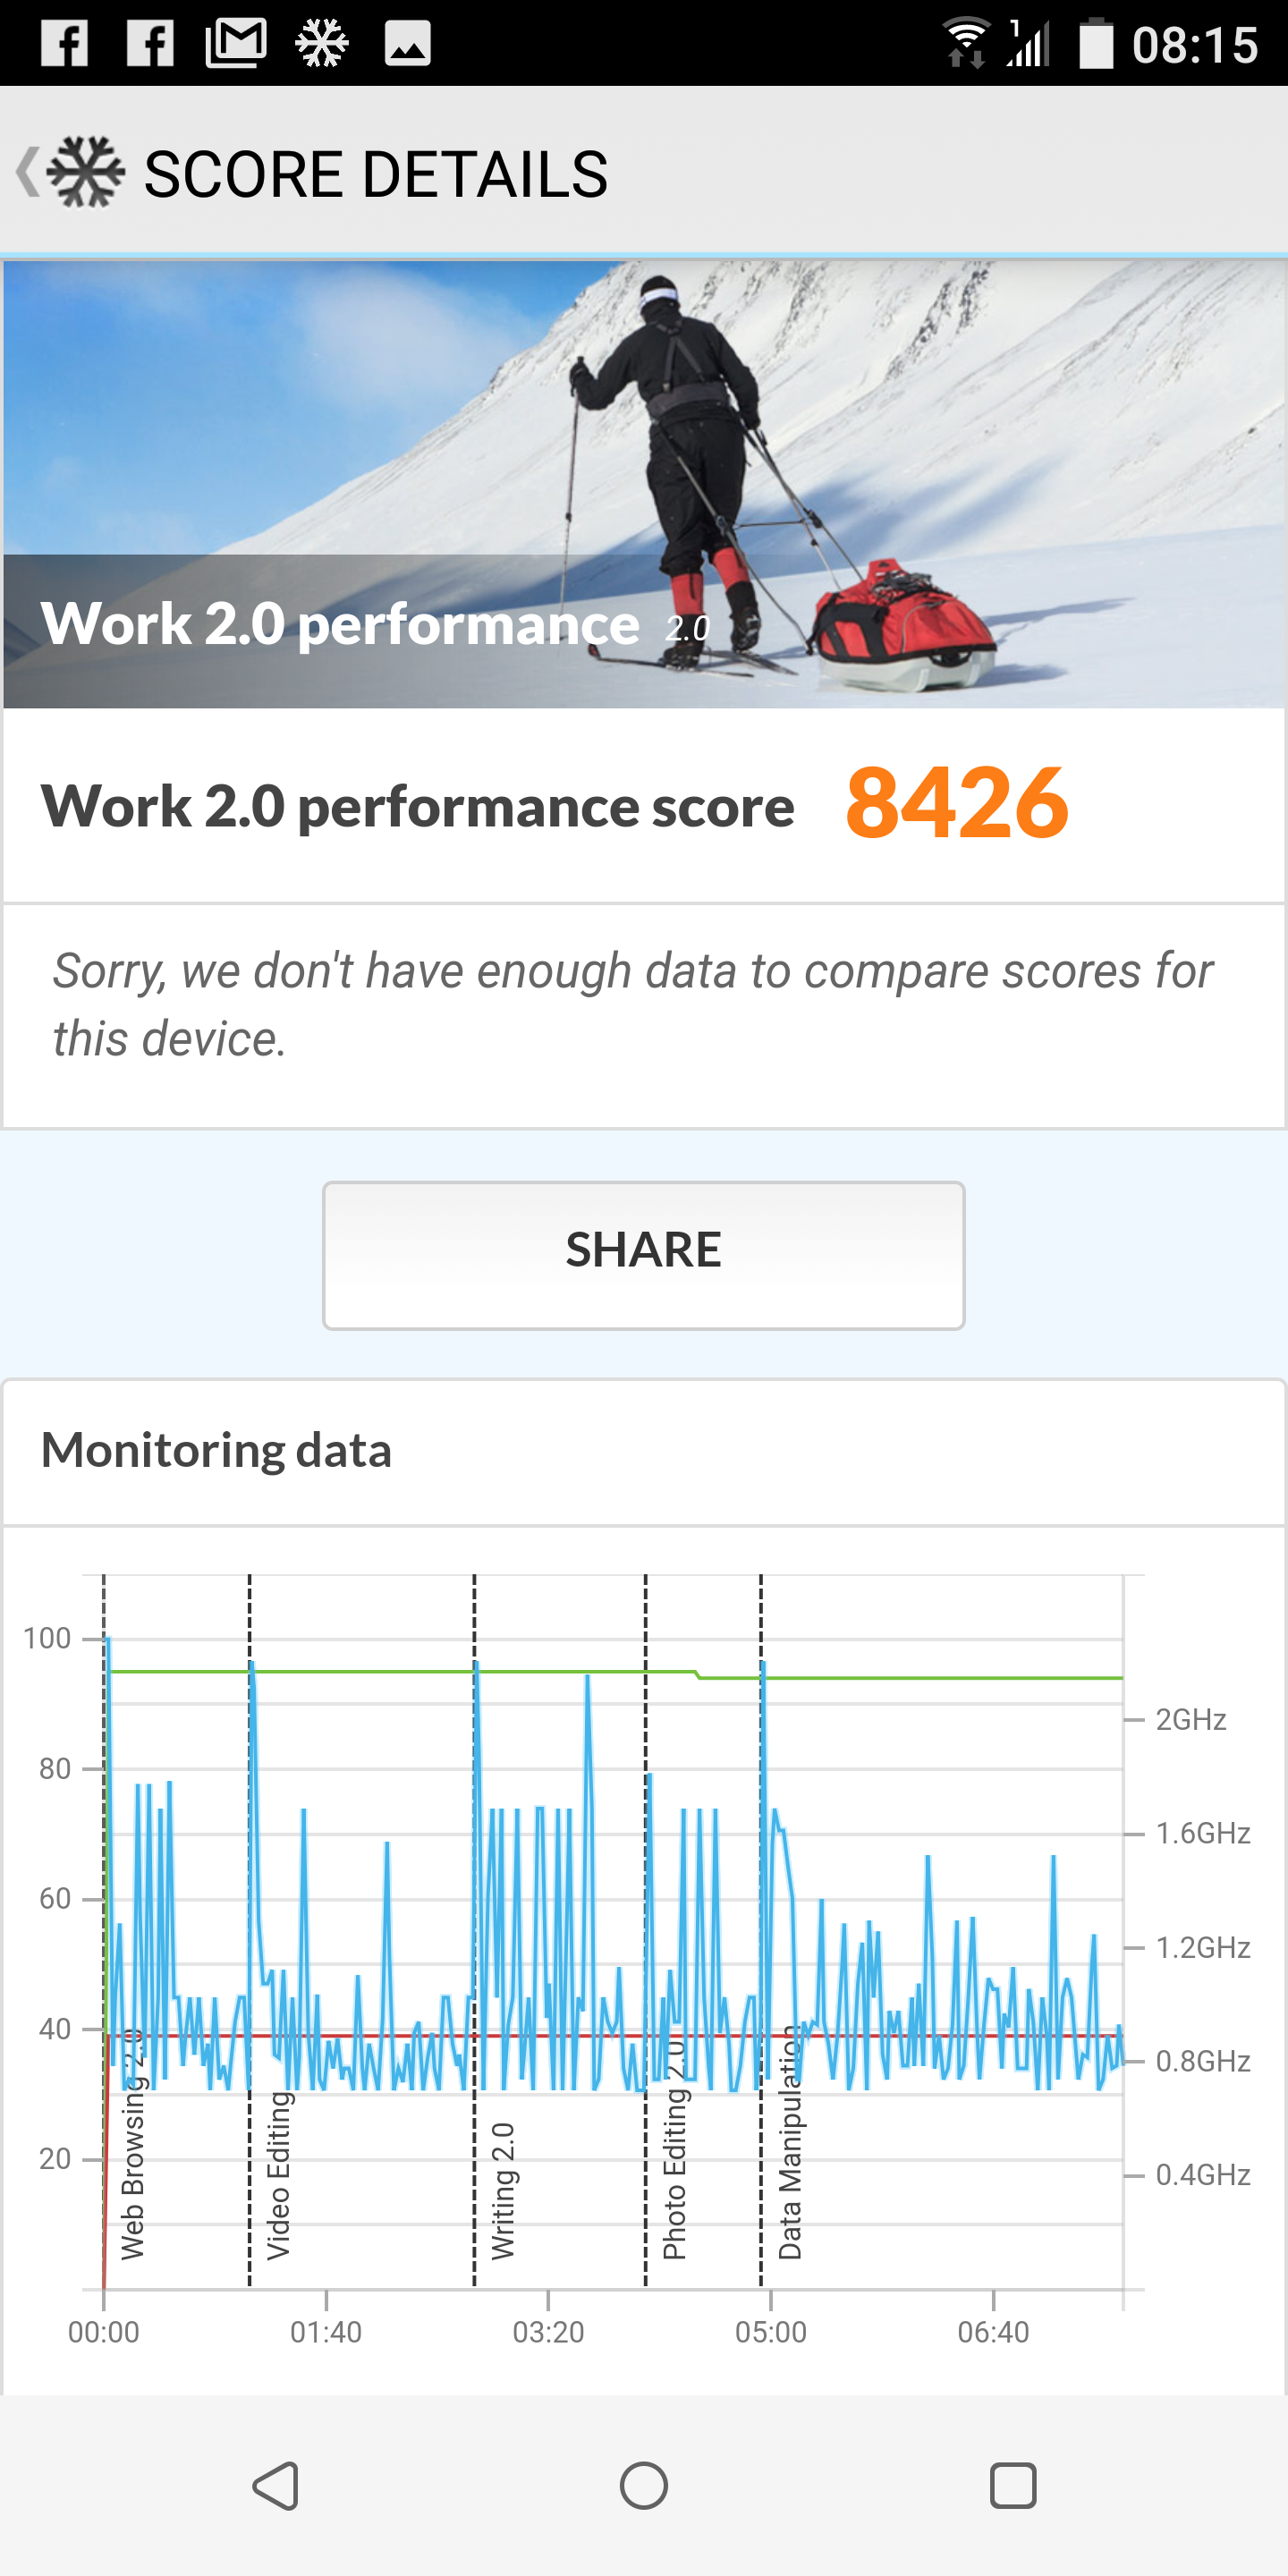Tap the orange 8426 score value
Viewport: 1288px width, 2576px height.
[x=957, y=803]
